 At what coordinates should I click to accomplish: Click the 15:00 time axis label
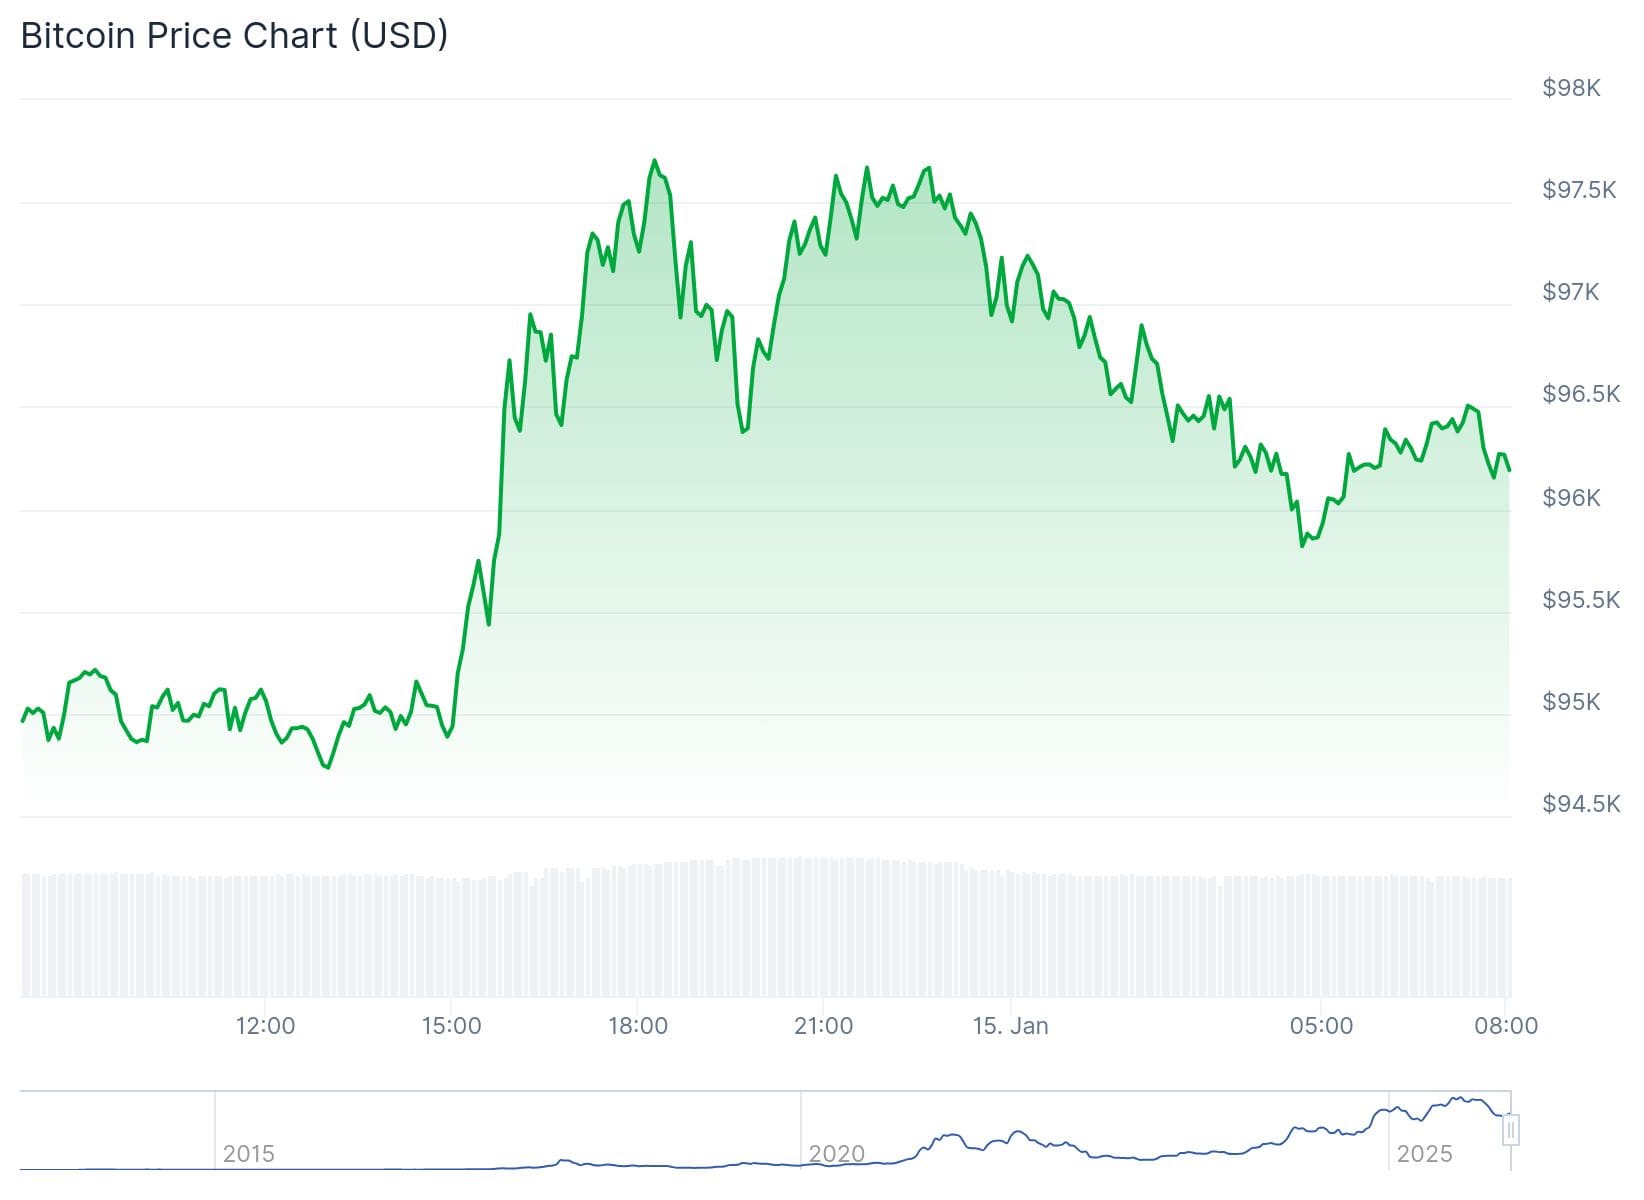click(x=451, y=1026)
